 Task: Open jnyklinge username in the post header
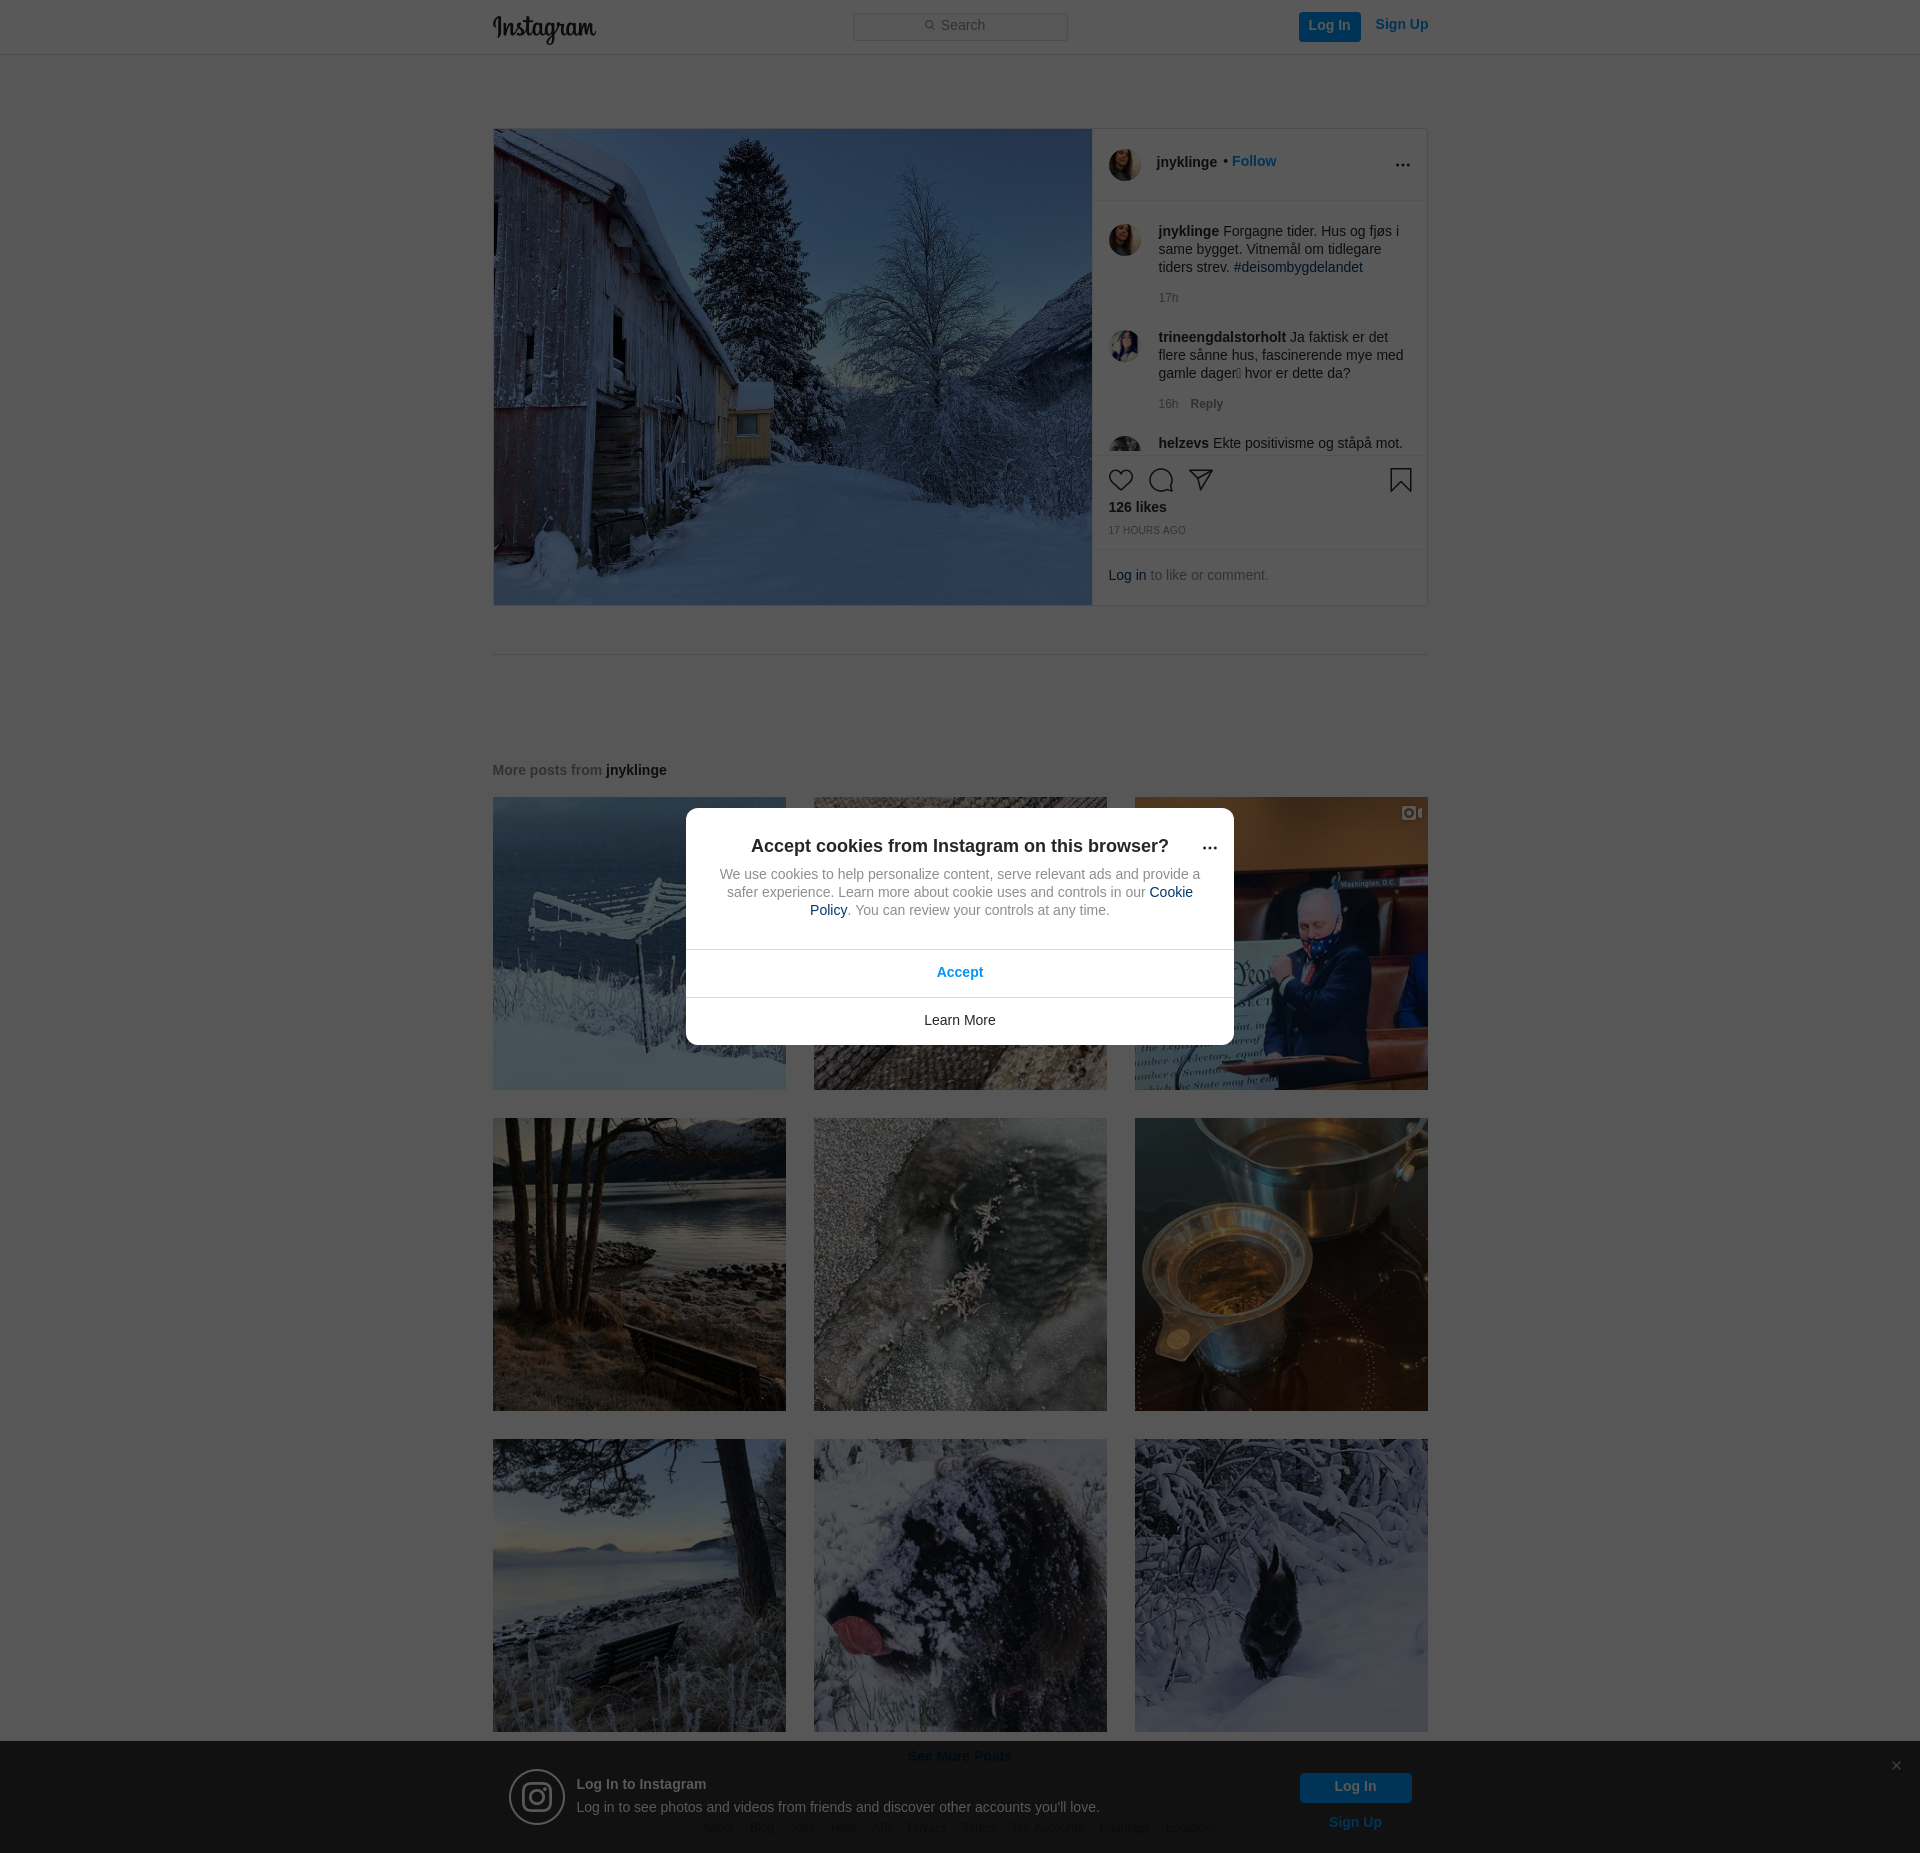point(1186,162)
